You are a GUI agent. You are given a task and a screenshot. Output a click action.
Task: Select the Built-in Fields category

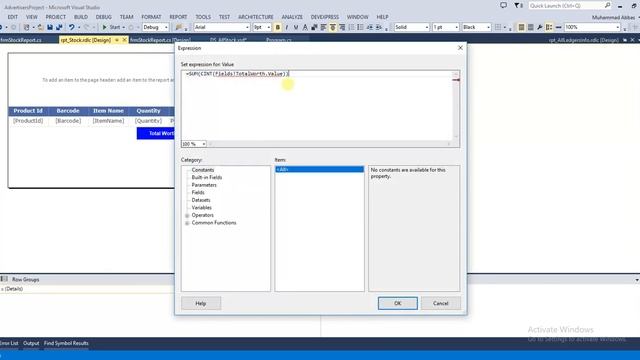coord(207,178)
